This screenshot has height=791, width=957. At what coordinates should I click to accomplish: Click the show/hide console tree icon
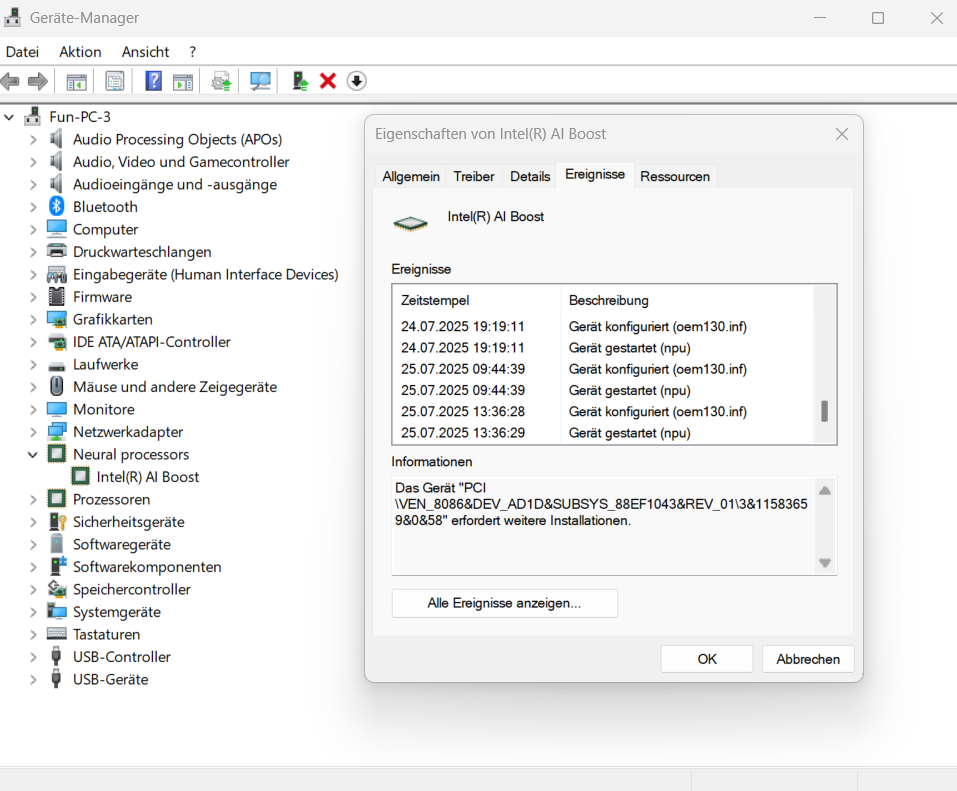pyautogui.click(x=76, y=81)
